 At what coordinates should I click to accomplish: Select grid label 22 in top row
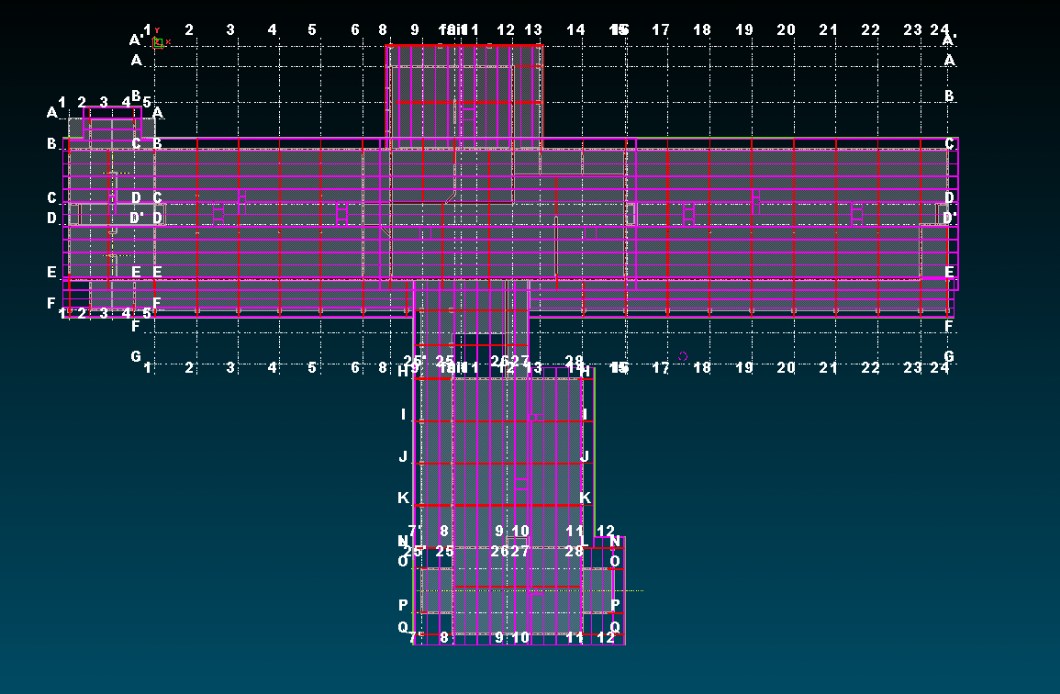tap(871, 30)
